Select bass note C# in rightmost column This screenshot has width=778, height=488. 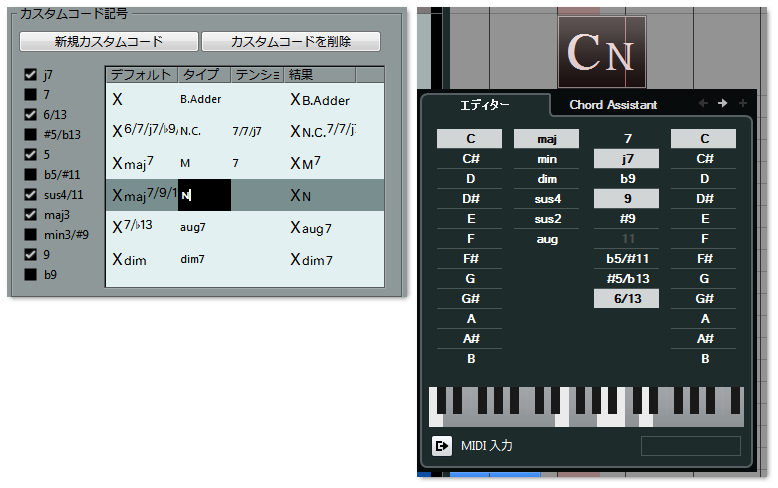[704, 159]
